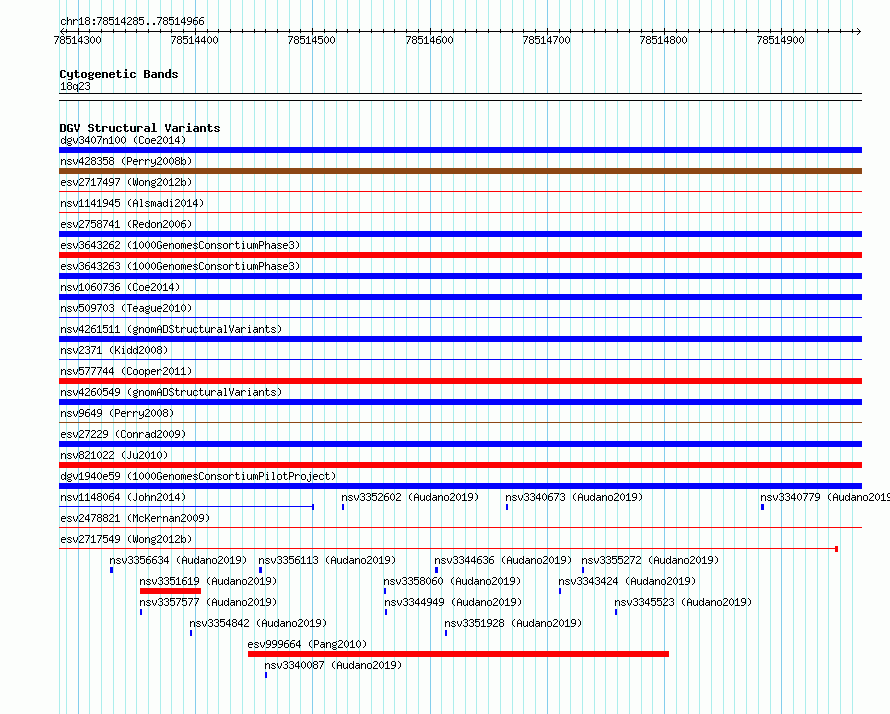
Task: Select the 78514300 ruler position label
Action: click(x=77, y=40)
